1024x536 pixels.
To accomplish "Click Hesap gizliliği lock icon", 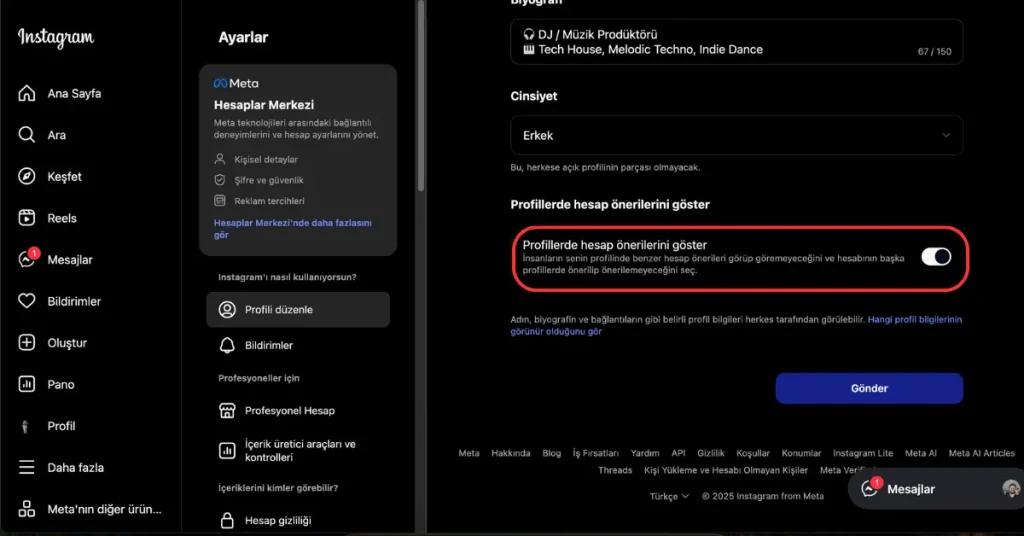I will [227, 520].
